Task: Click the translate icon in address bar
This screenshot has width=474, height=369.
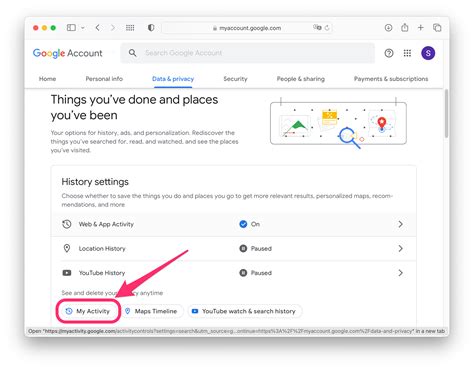Action: tap(317, 28)
